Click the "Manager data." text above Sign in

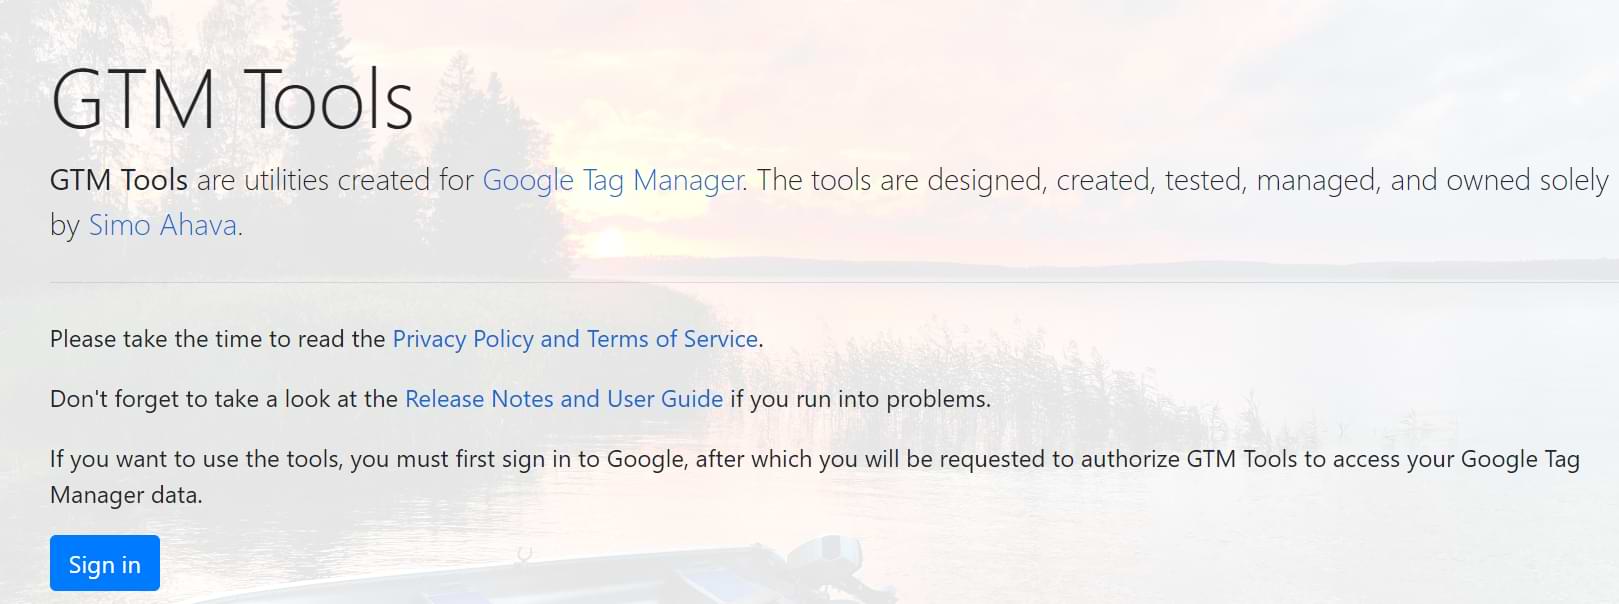click(126, 495)
